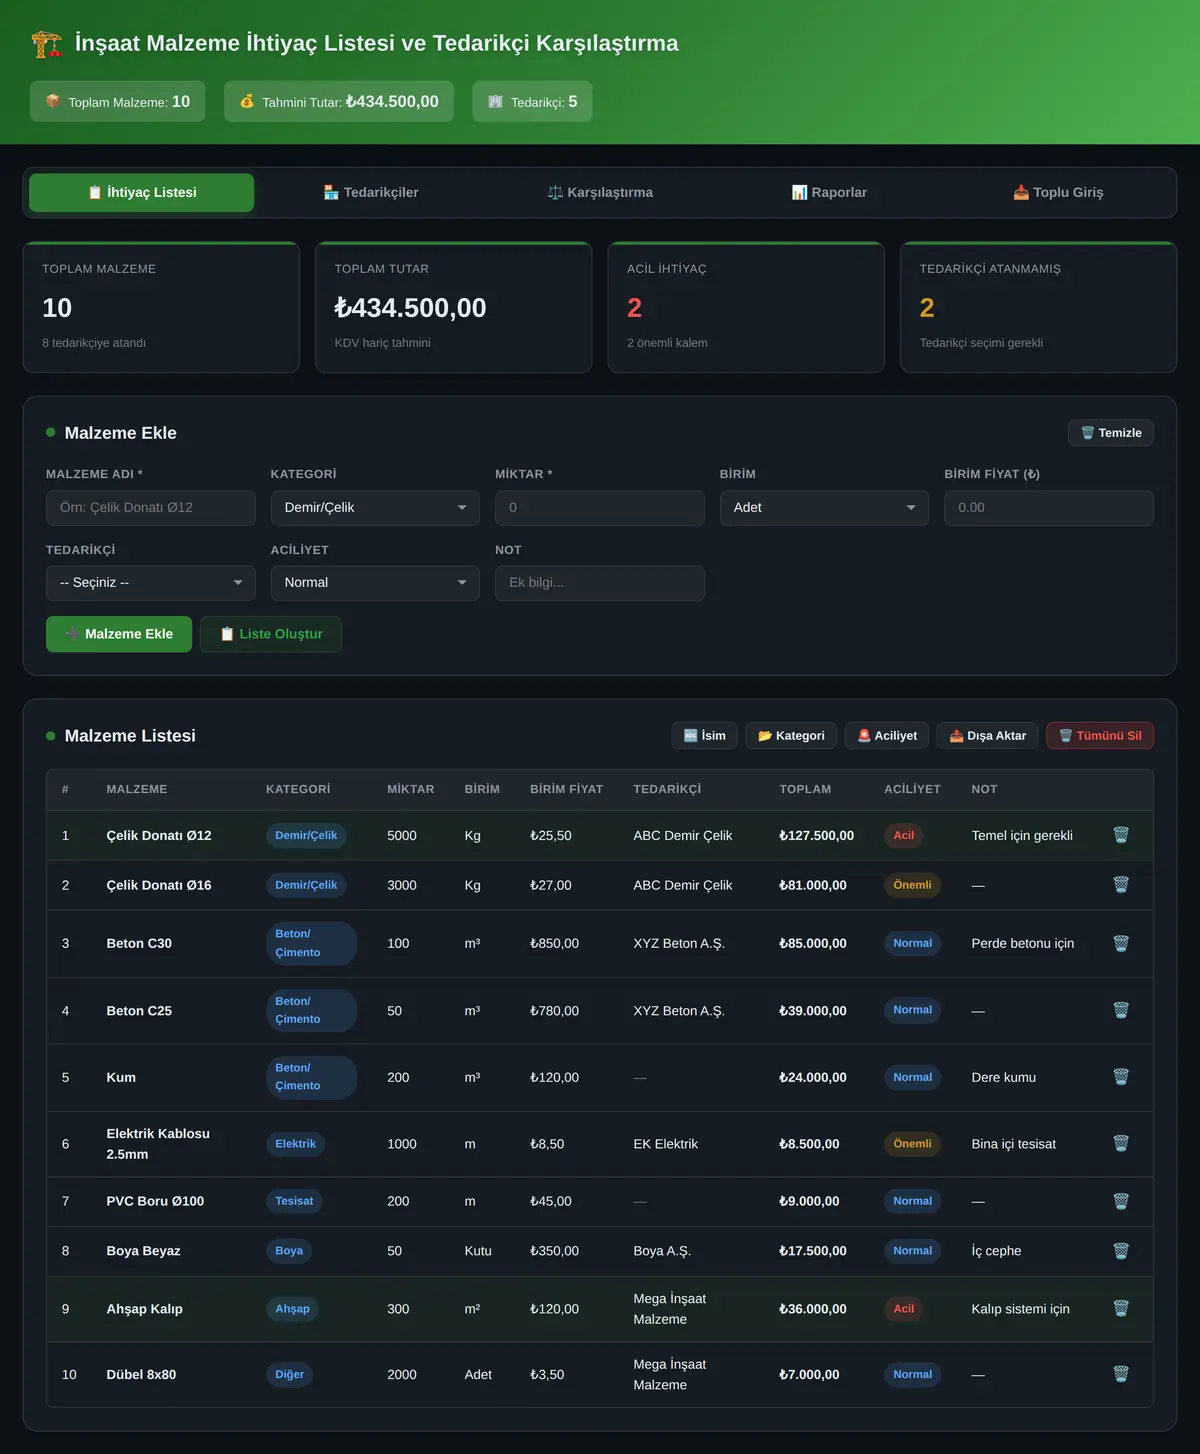
Task: Delete the Dübel 8x80 row
Action: [x=1121, y=1374]
